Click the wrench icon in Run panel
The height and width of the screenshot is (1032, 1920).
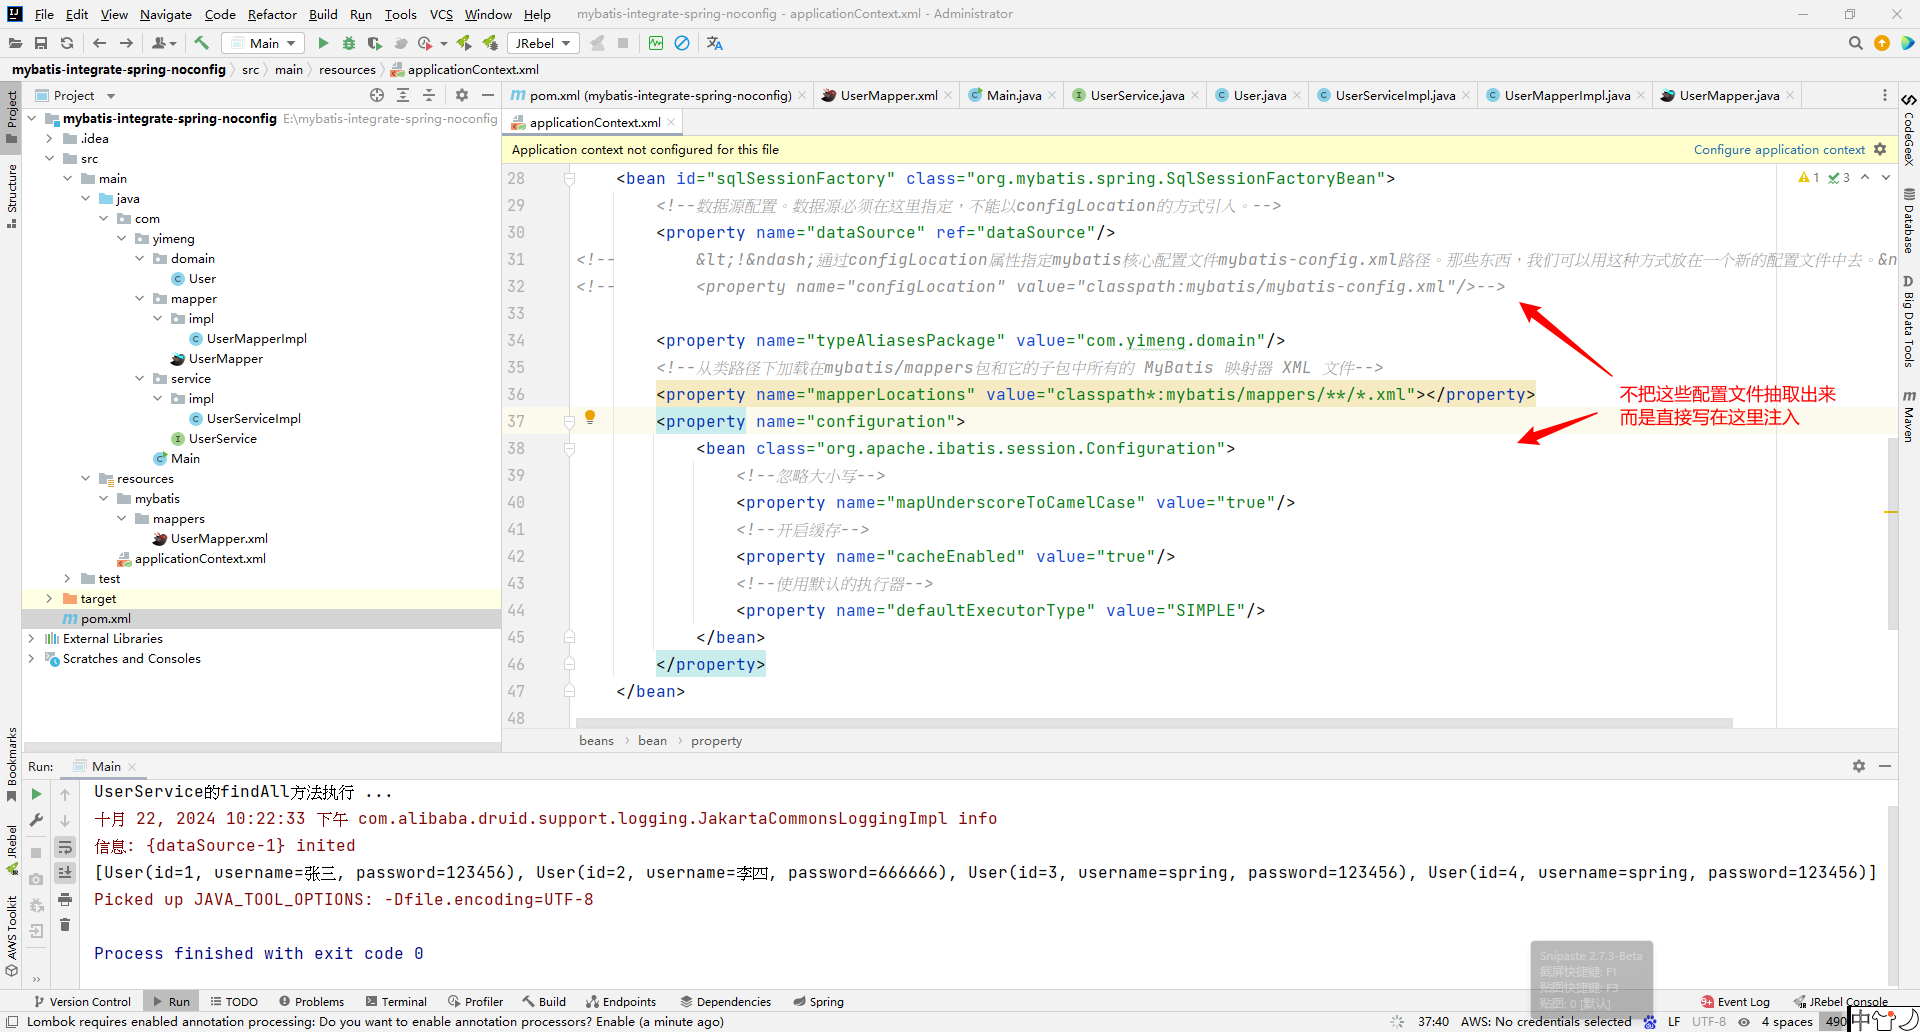[x=36, y=820]
